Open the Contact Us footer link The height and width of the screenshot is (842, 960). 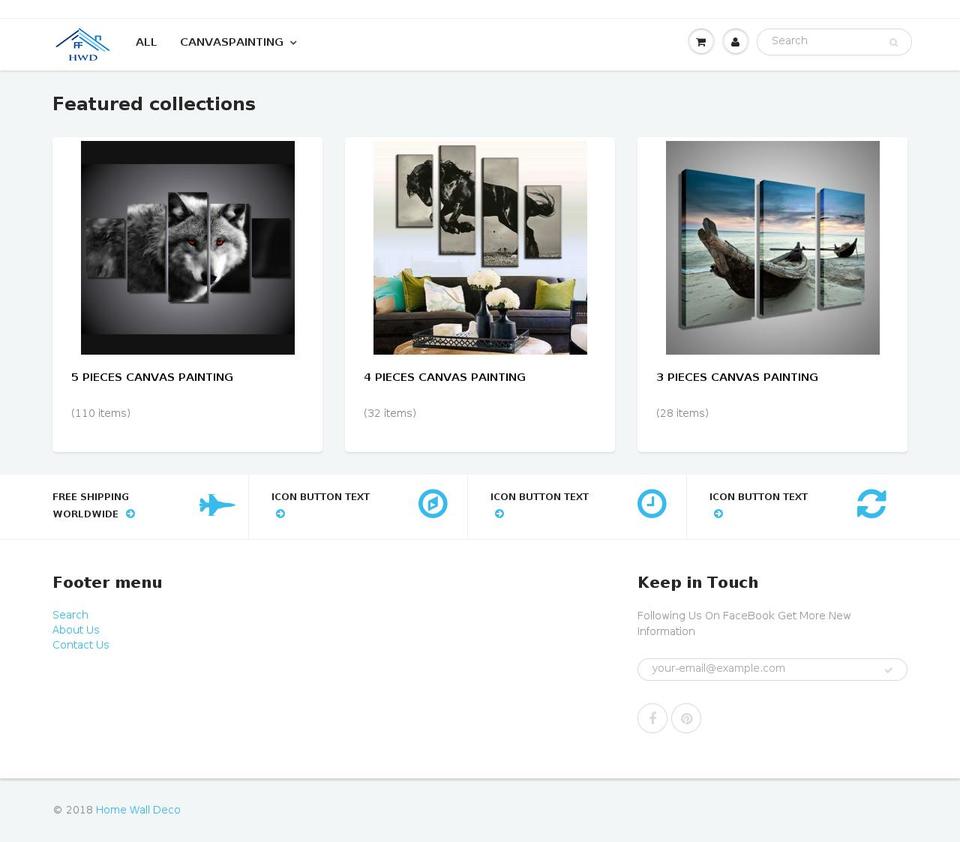tap(81, 645)
